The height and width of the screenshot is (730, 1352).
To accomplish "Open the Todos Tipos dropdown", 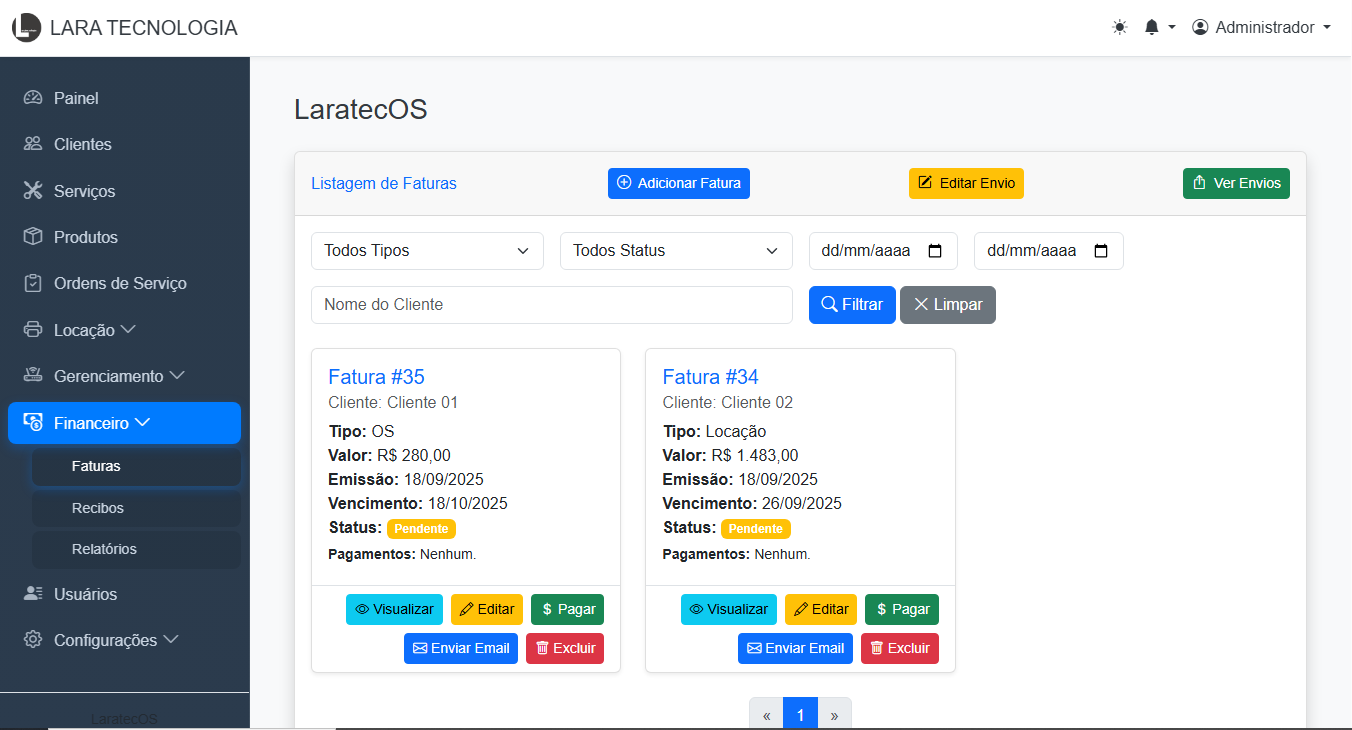I will point(427,251).
